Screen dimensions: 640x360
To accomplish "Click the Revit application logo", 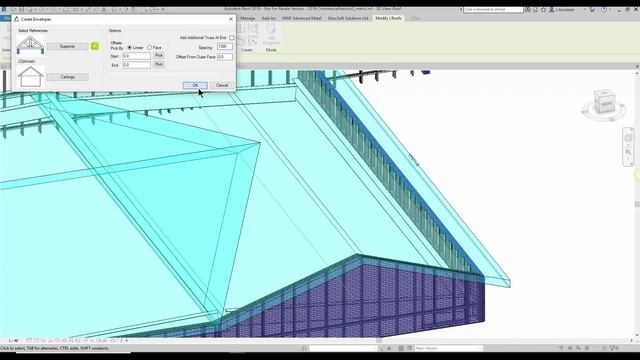I will [x=4, y=9].
